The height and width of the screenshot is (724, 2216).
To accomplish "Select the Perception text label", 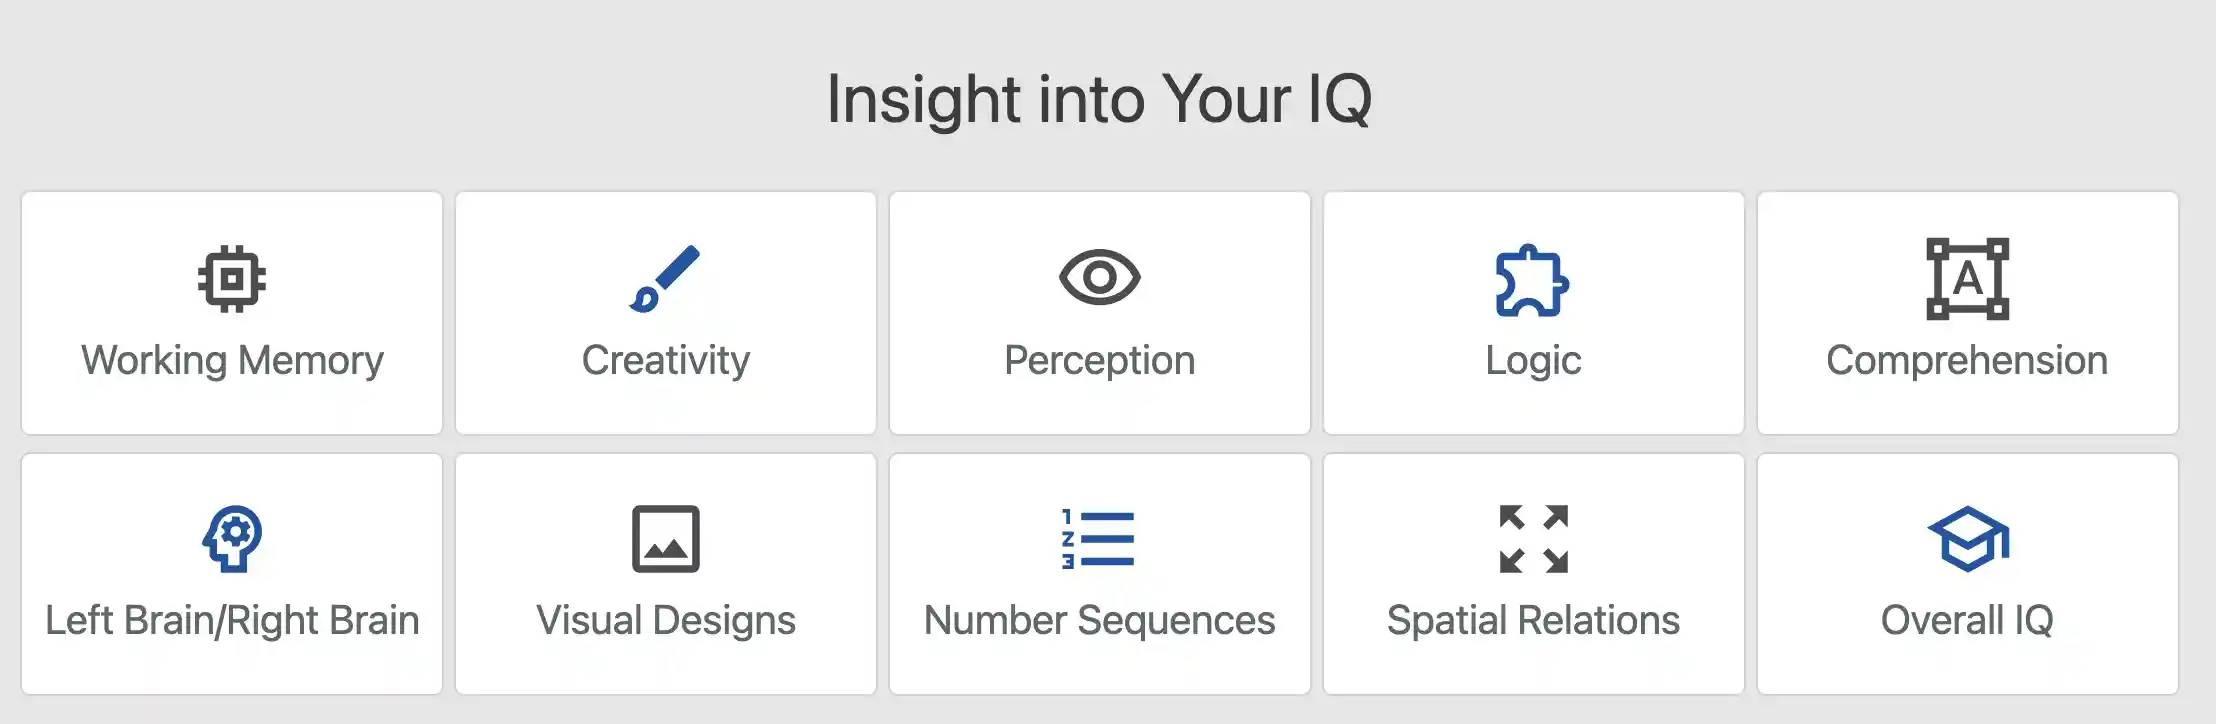I will click(1099, 361).
